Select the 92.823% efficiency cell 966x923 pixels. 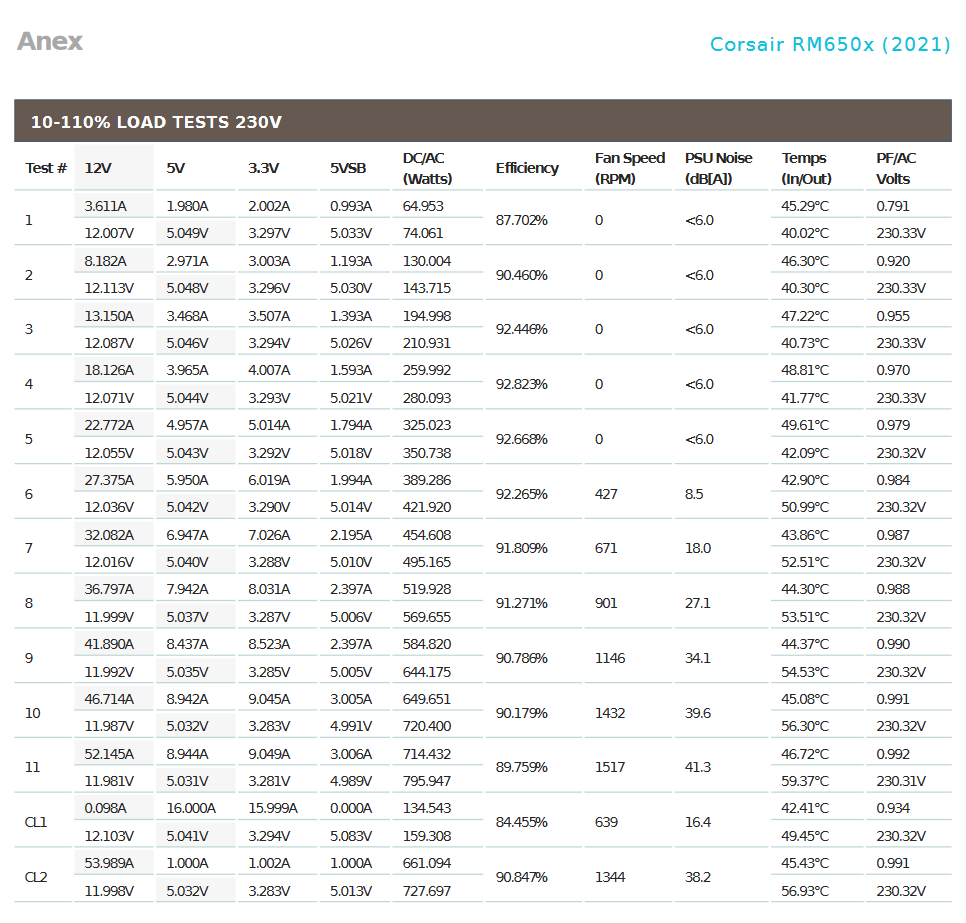click(x=521, y=384)
